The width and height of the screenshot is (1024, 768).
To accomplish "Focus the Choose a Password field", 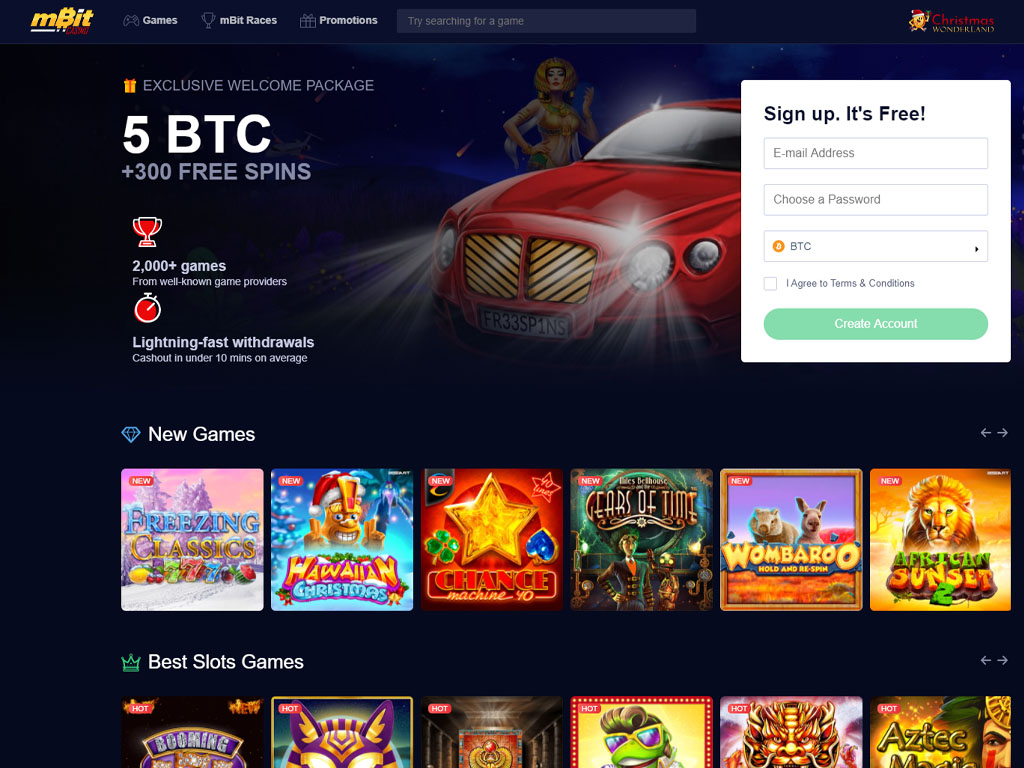I will [x=876, y=199].
